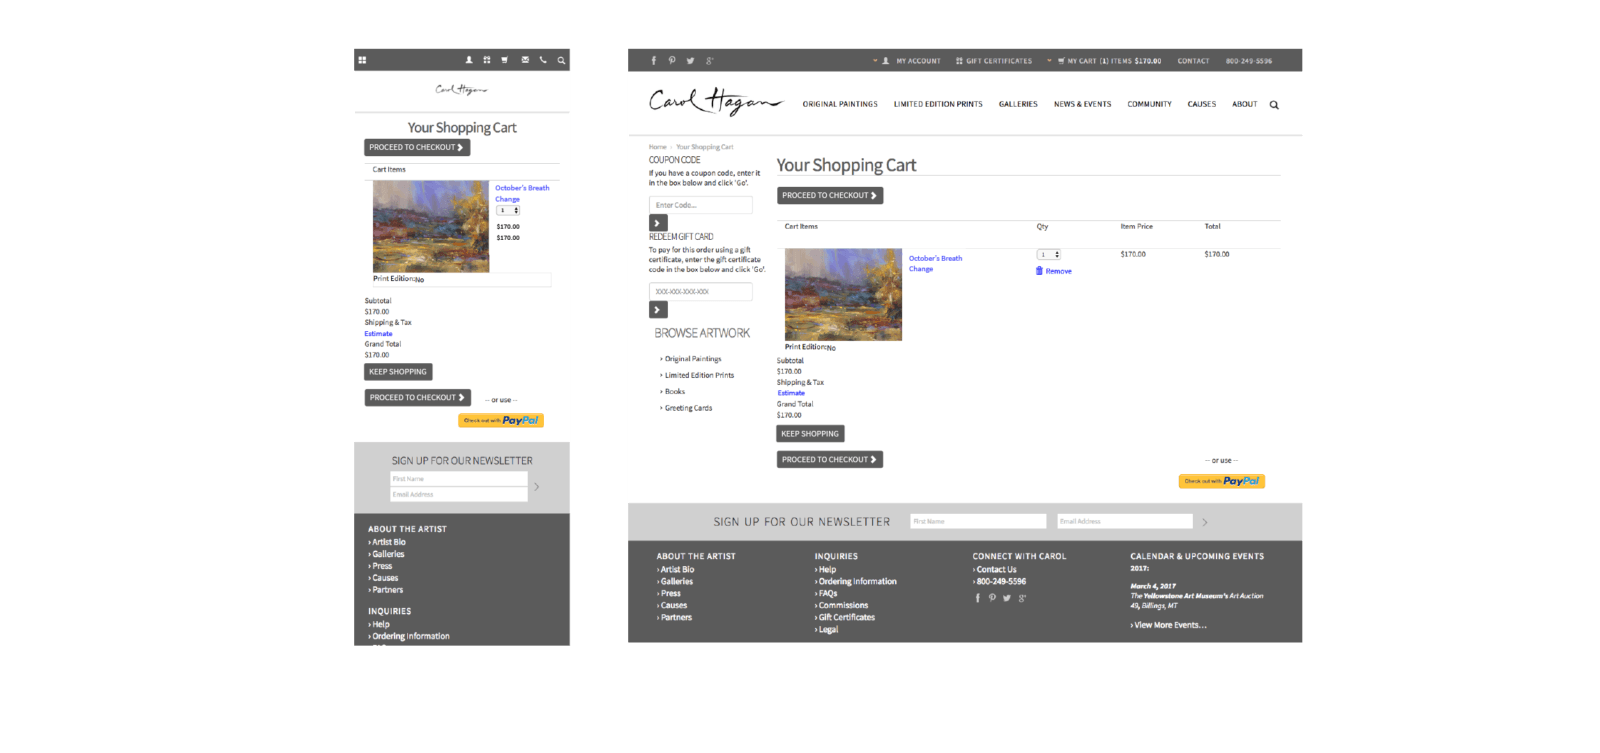1600x753 pixels.
Task: Tap the user account icon in mobile header
Action: coord(468,60)
